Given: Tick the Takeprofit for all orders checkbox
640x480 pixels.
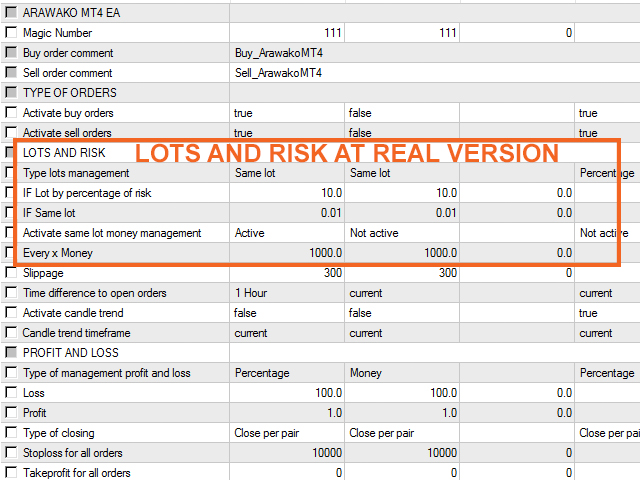Looking at the screenshot, I should pyautogui.click(x=11, y=472).
